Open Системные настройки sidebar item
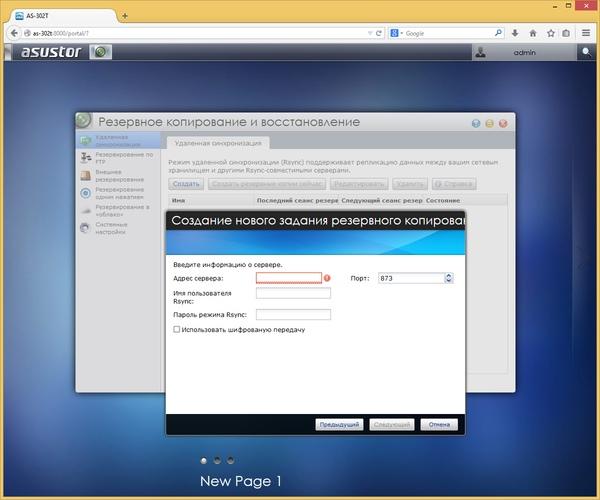 pos(118,228)
